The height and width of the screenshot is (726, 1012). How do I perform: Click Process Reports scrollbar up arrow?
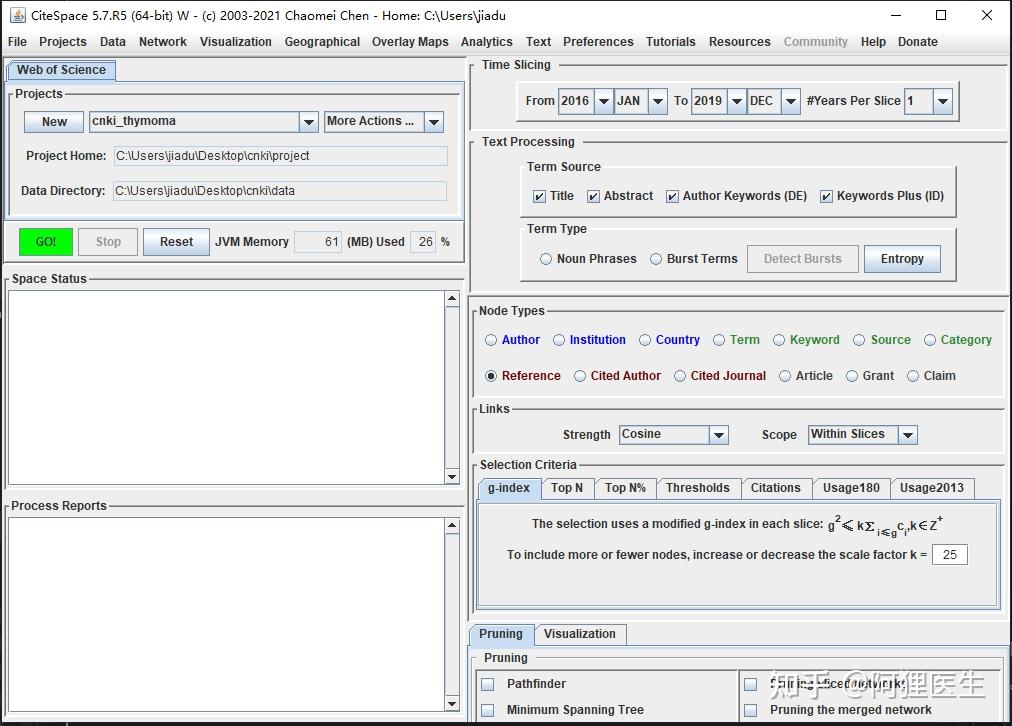point(452,525)
